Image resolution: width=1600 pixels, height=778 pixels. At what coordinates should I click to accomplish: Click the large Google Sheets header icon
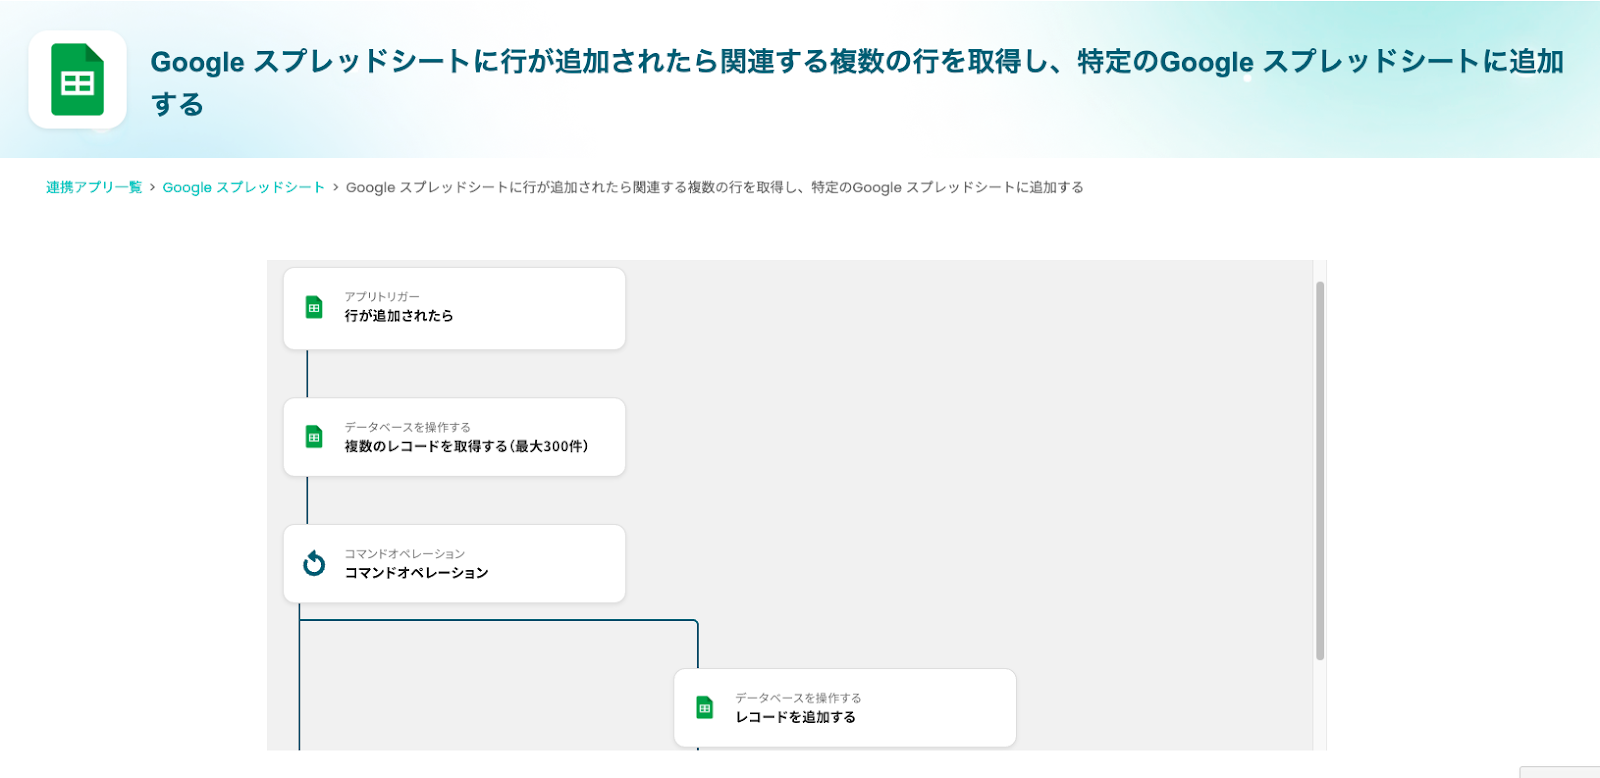pos(77,80)
